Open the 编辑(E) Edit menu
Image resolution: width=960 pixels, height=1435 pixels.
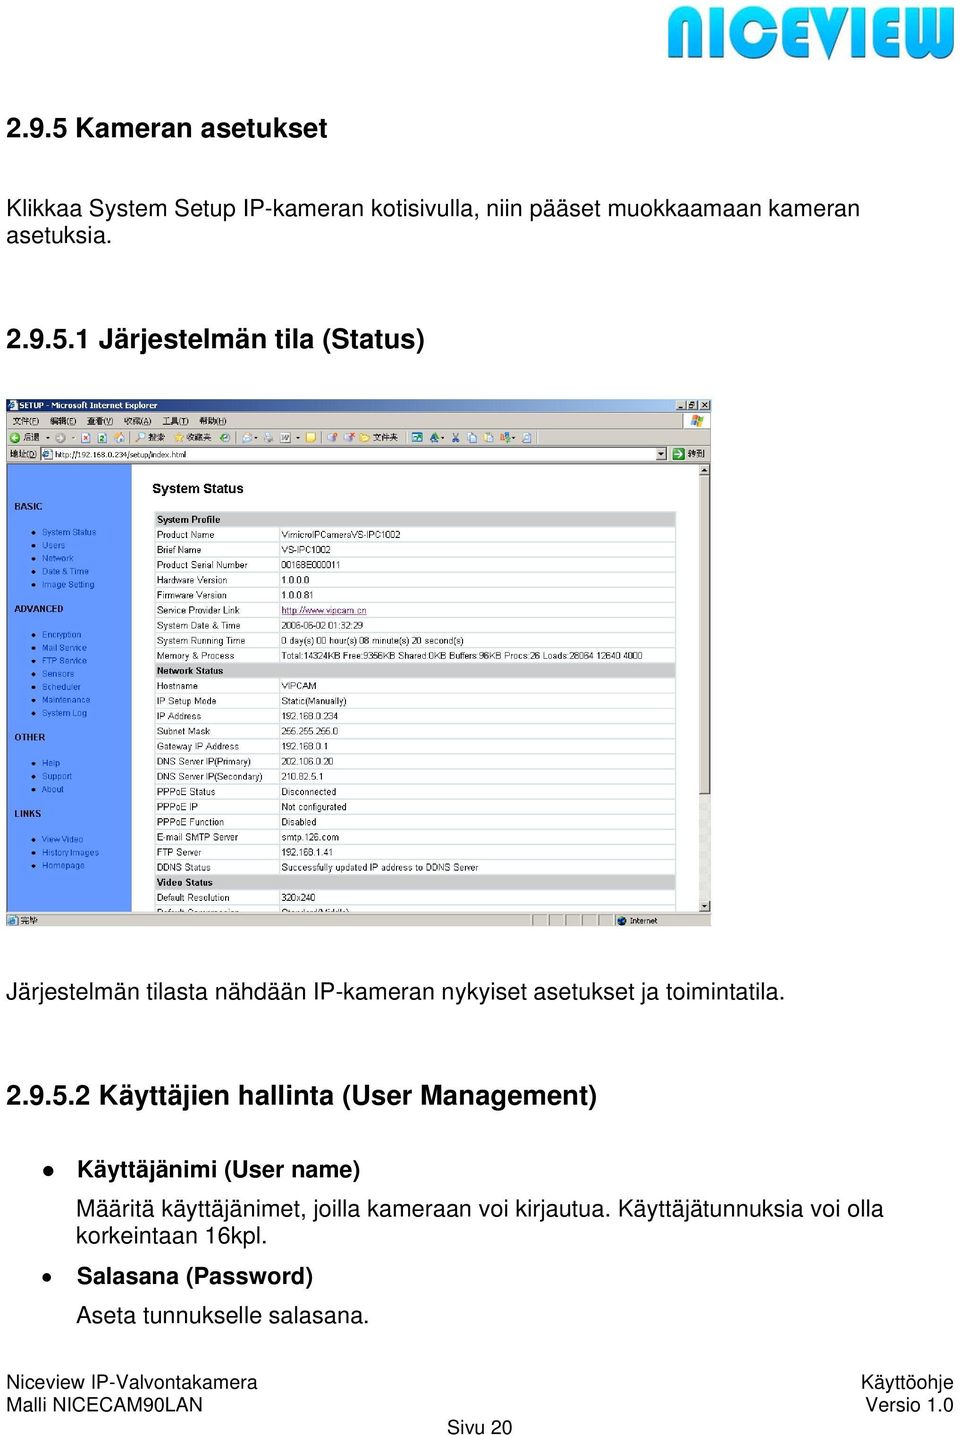click(x=62, y=421)
